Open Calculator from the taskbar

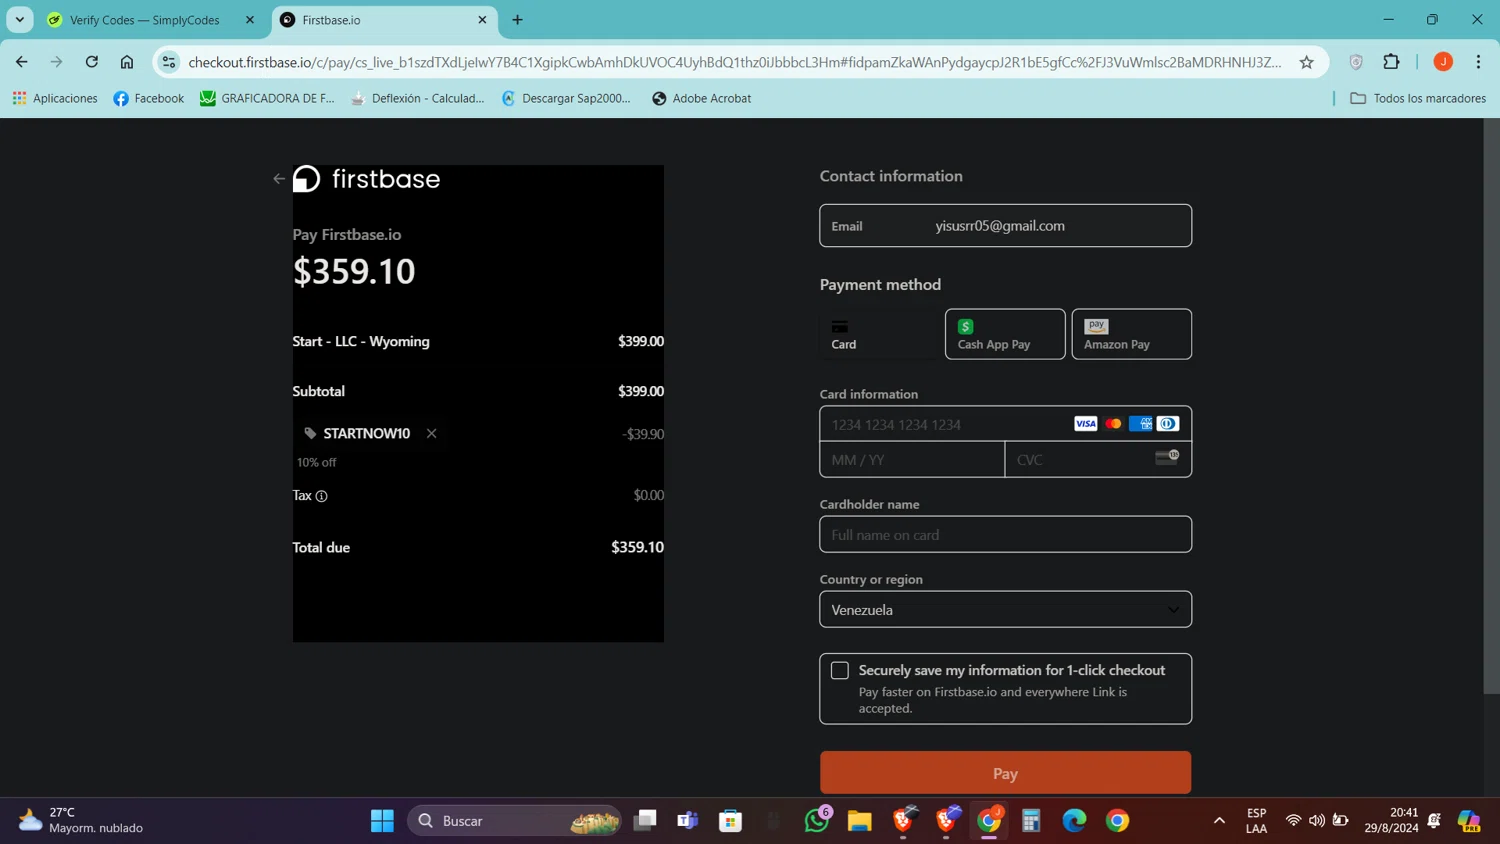pyautogui.click(x=1031, y=821)
